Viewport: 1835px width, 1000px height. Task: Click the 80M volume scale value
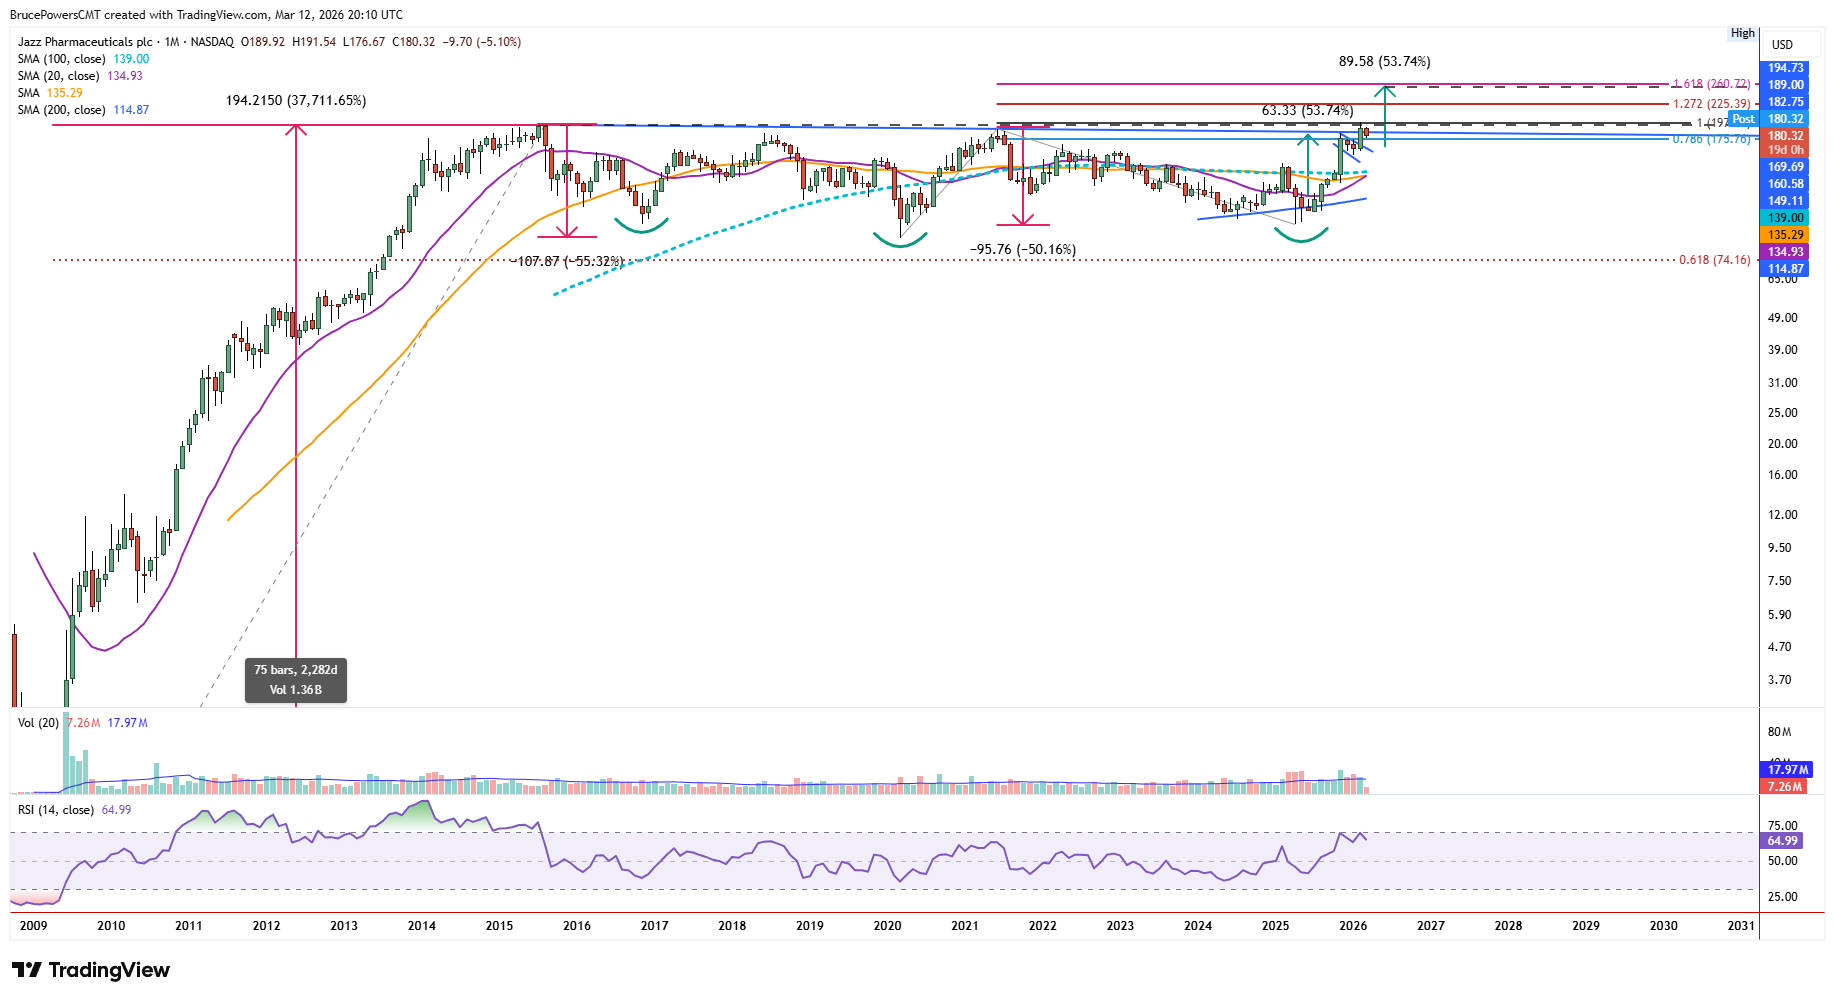pos(1780,732)
